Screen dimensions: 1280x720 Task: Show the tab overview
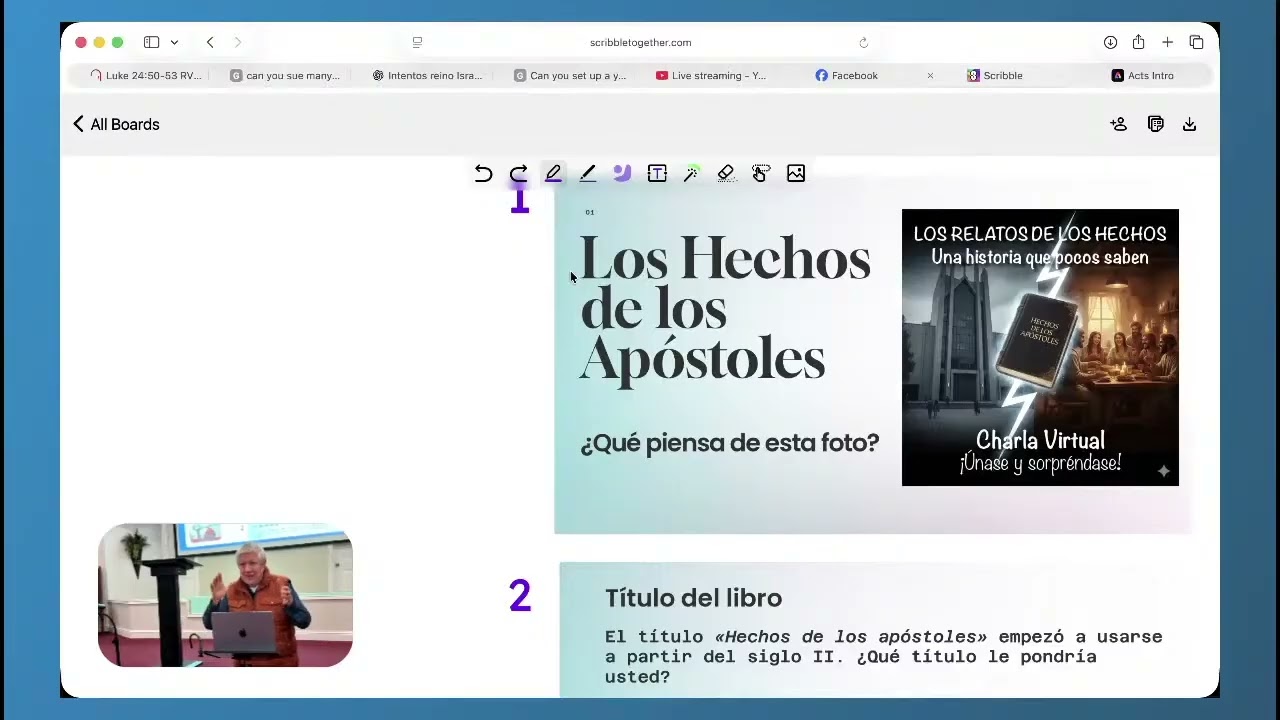pos(1196,42)
